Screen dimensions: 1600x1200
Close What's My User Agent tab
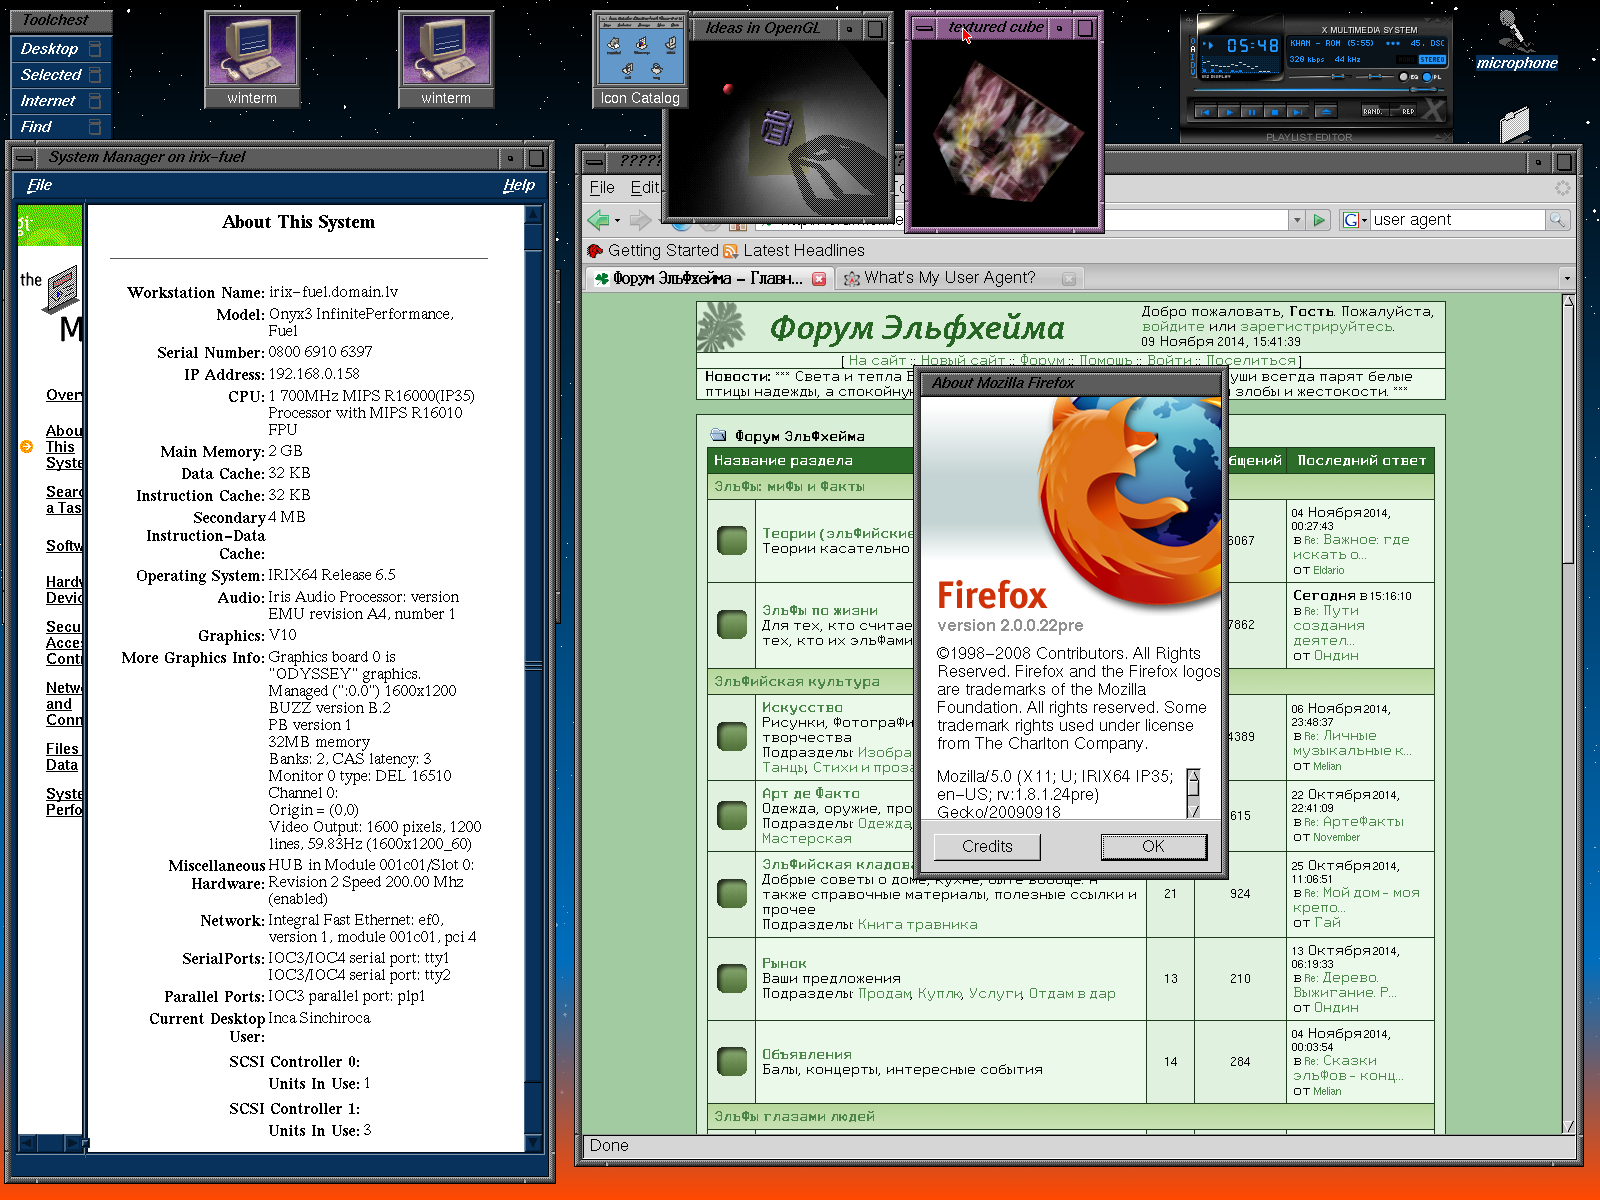[x=1069, y=279]
